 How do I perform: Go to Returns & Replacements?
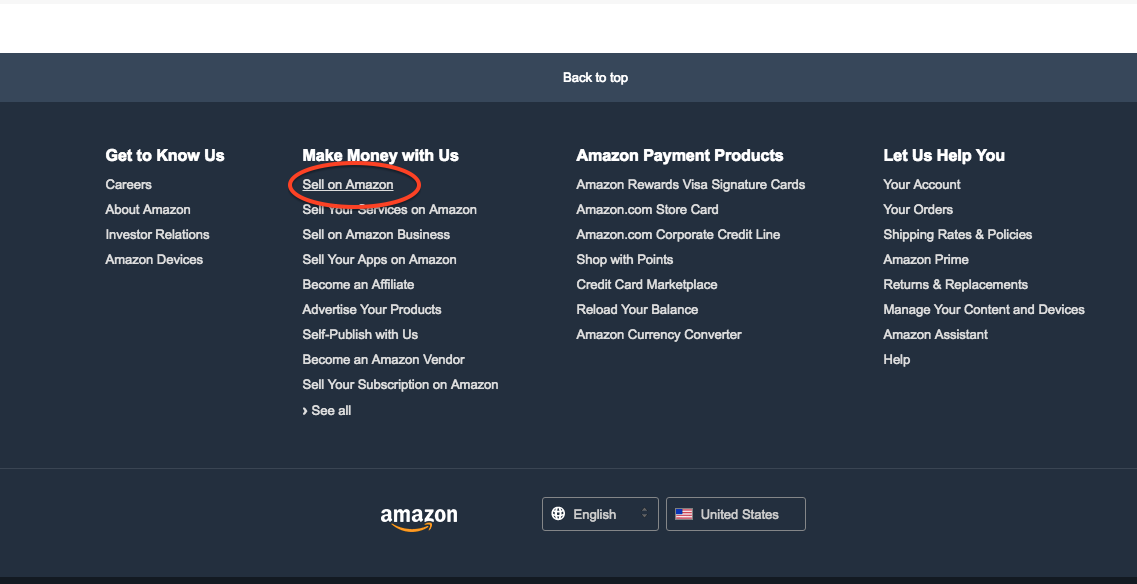[956, 284]
